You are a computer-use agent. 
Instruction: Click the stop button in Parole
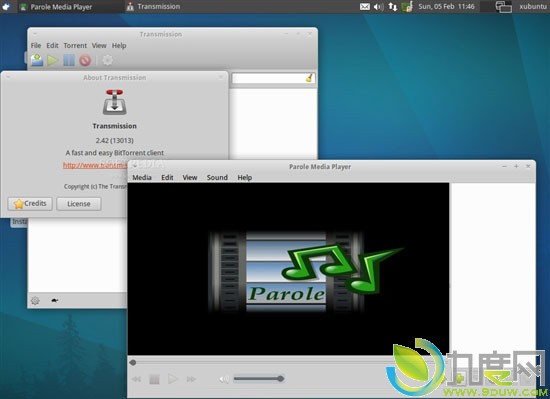point(154,379)
